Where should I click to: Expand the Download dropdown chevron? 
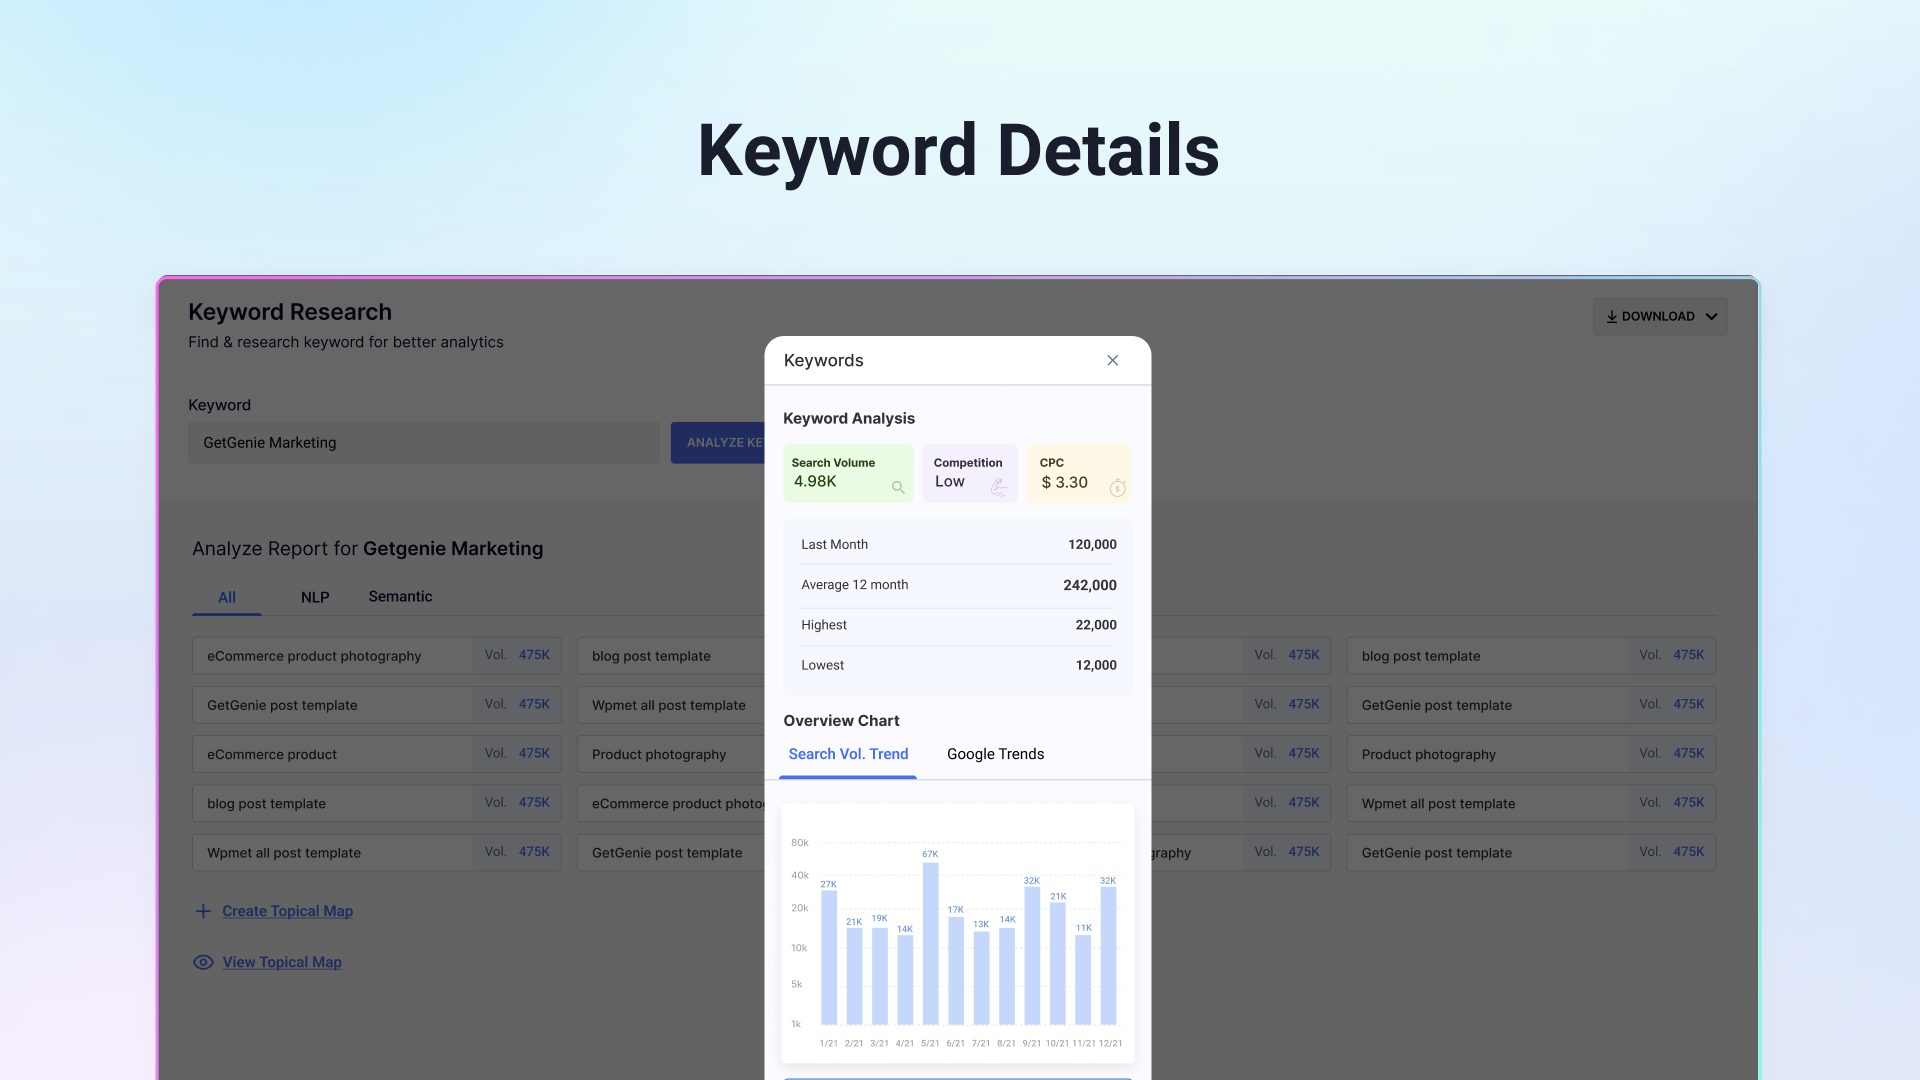click(x=1711, y=317)
